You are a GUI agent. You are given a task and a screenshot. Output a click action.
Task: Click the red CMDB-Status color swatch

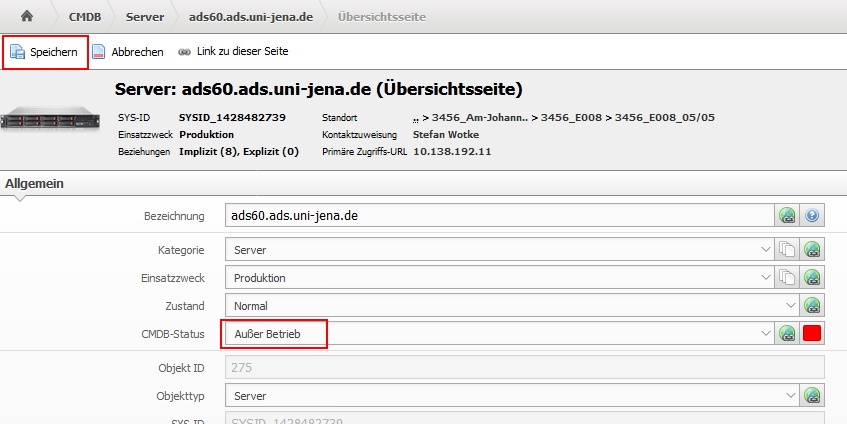coord(812,333)
